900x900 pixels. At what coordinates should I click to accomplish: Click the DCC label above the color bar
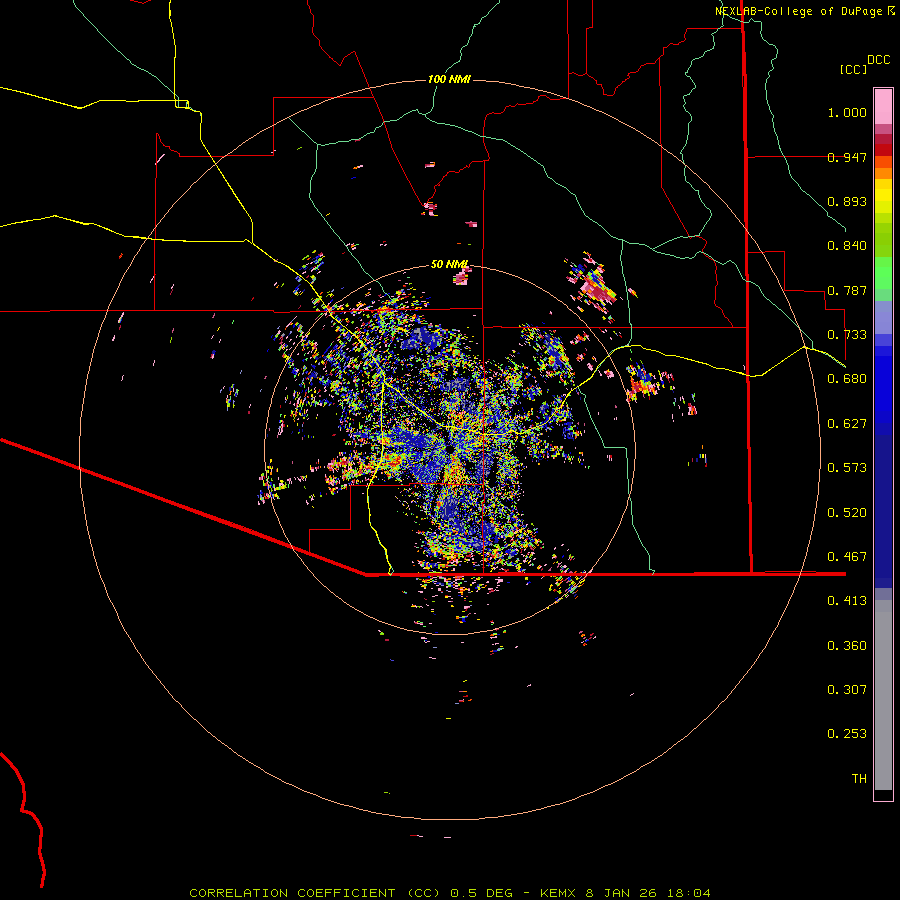878,60
